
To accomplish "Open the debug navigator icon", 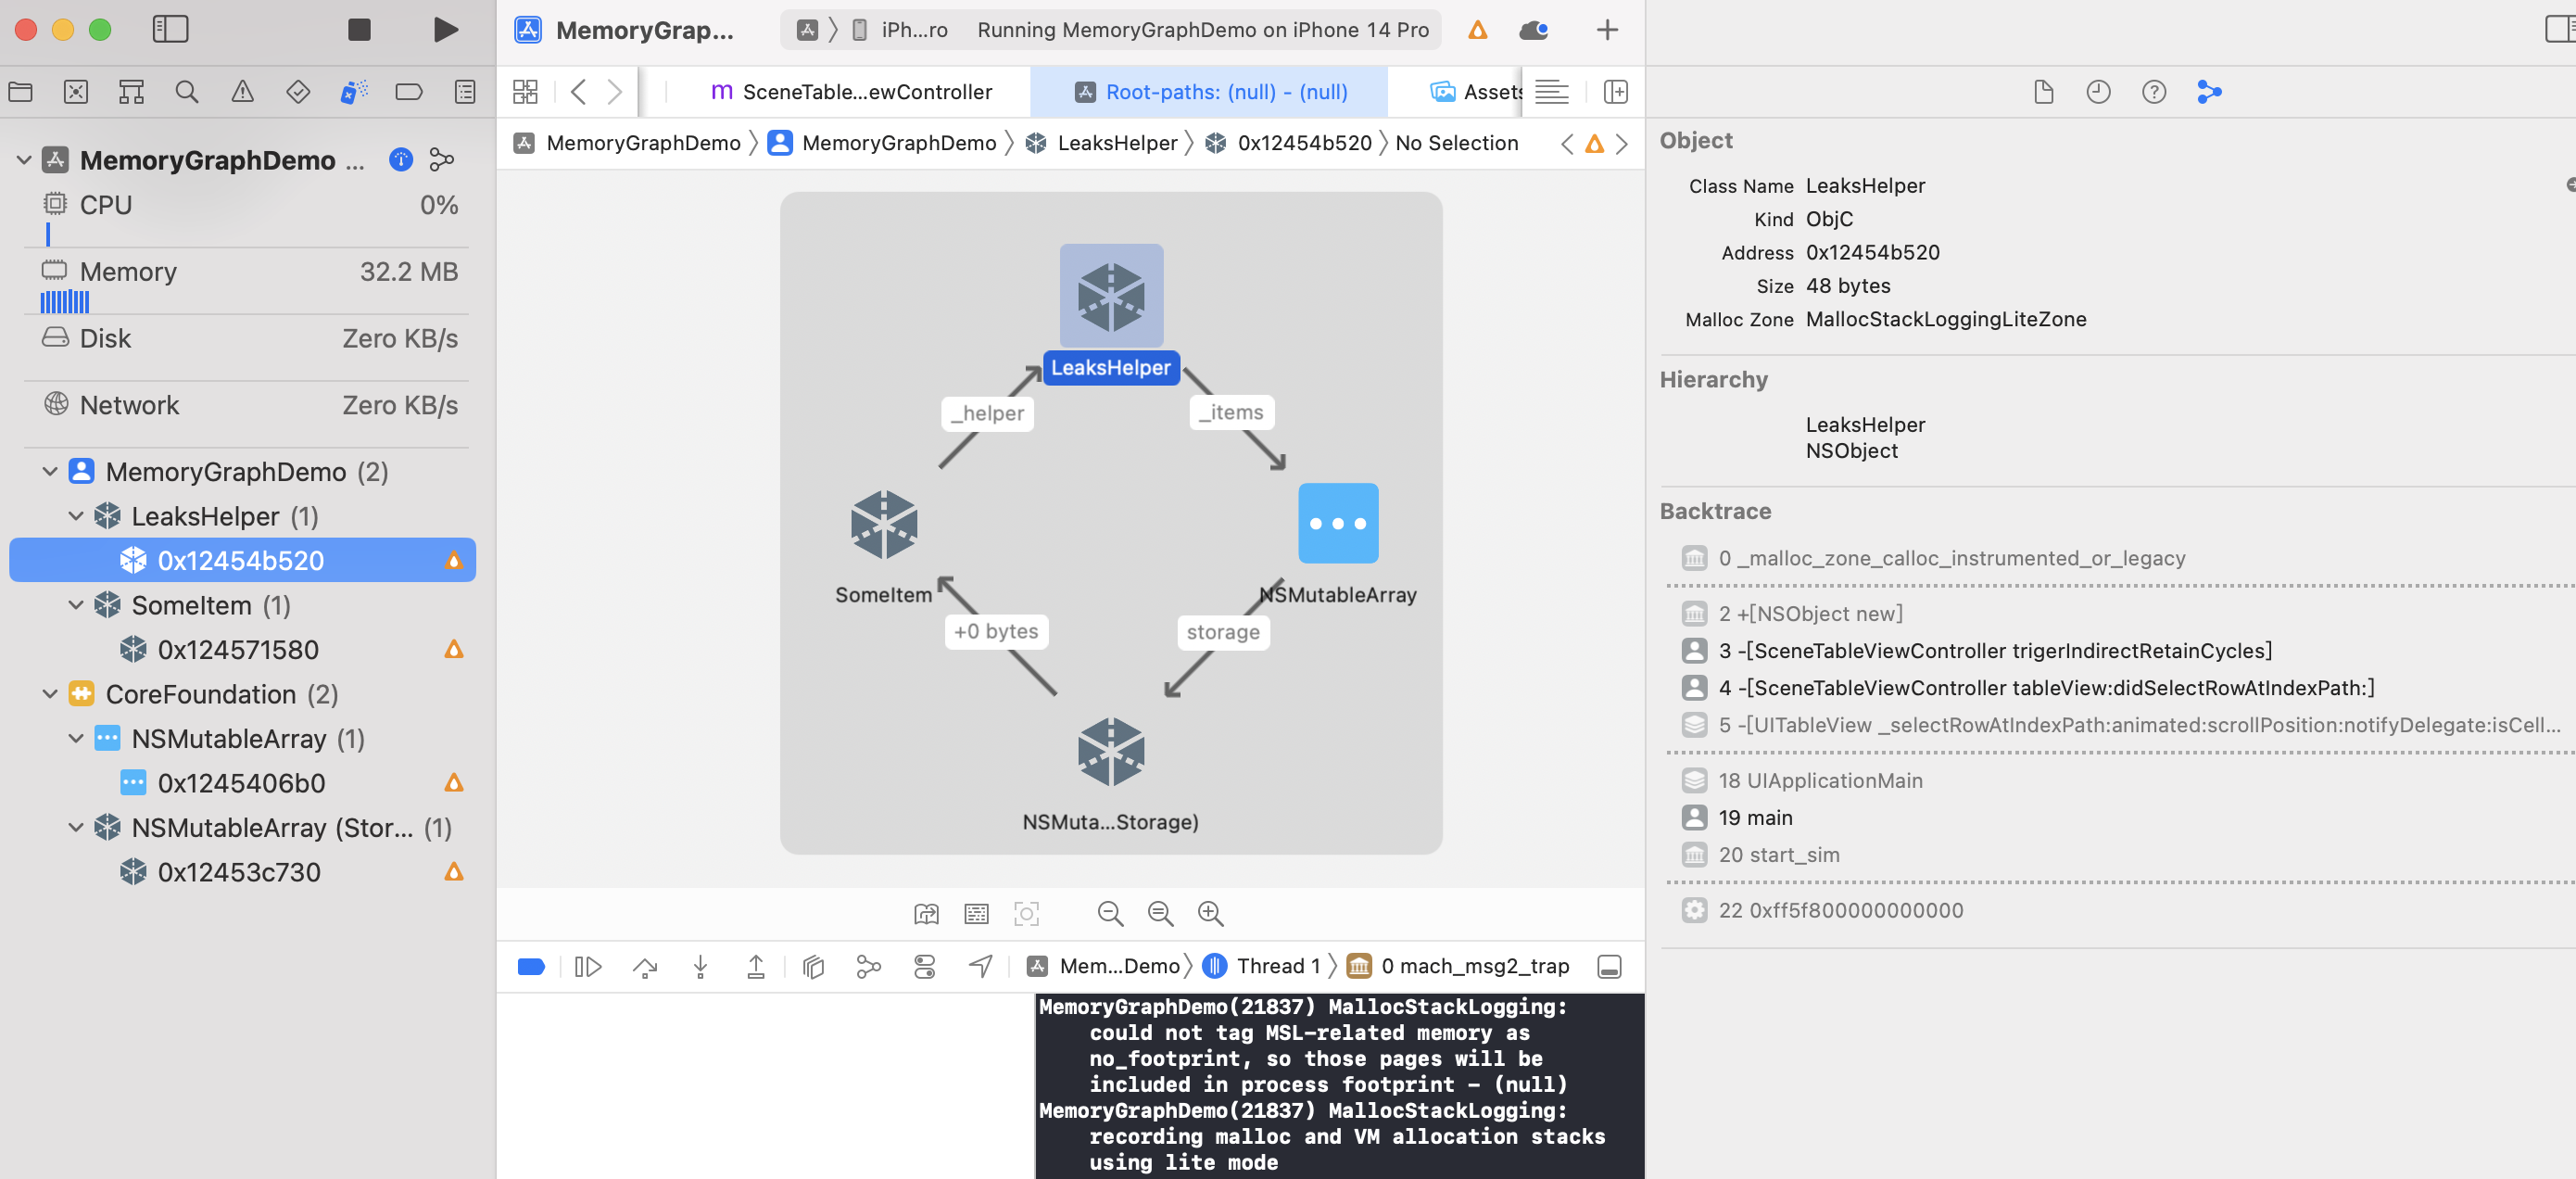I will [x=353, y=92].
